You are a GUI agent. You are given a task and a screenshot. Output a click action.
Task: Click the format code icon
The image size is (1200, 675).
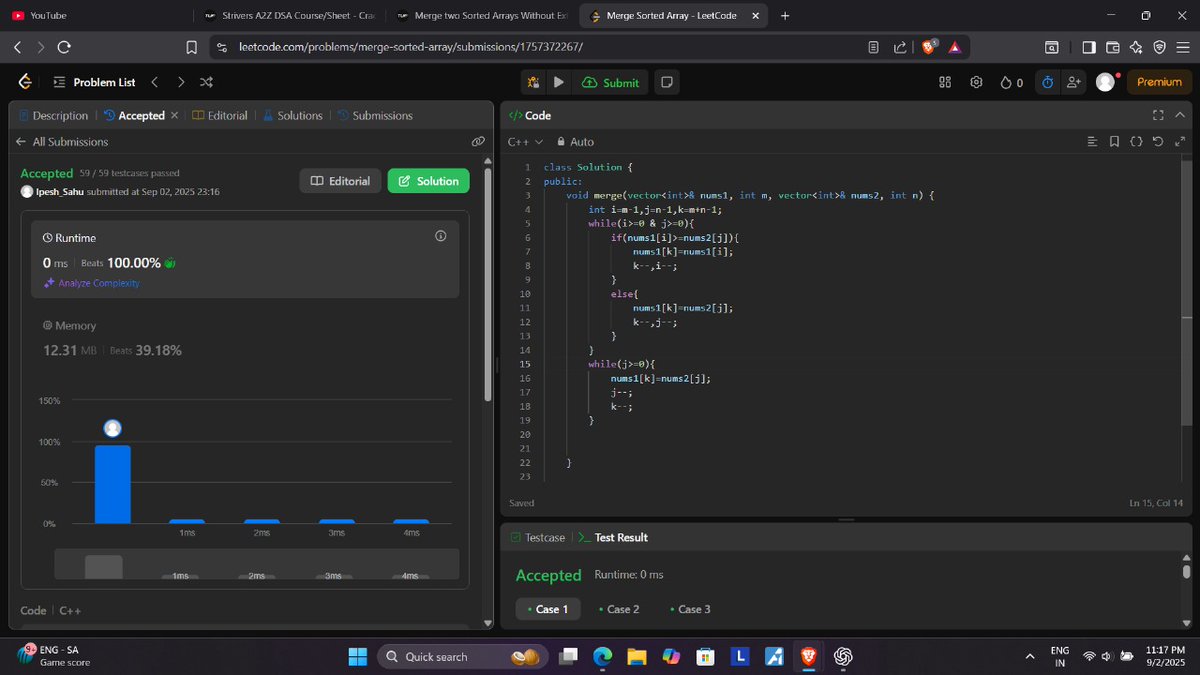tap(1092, 142)
